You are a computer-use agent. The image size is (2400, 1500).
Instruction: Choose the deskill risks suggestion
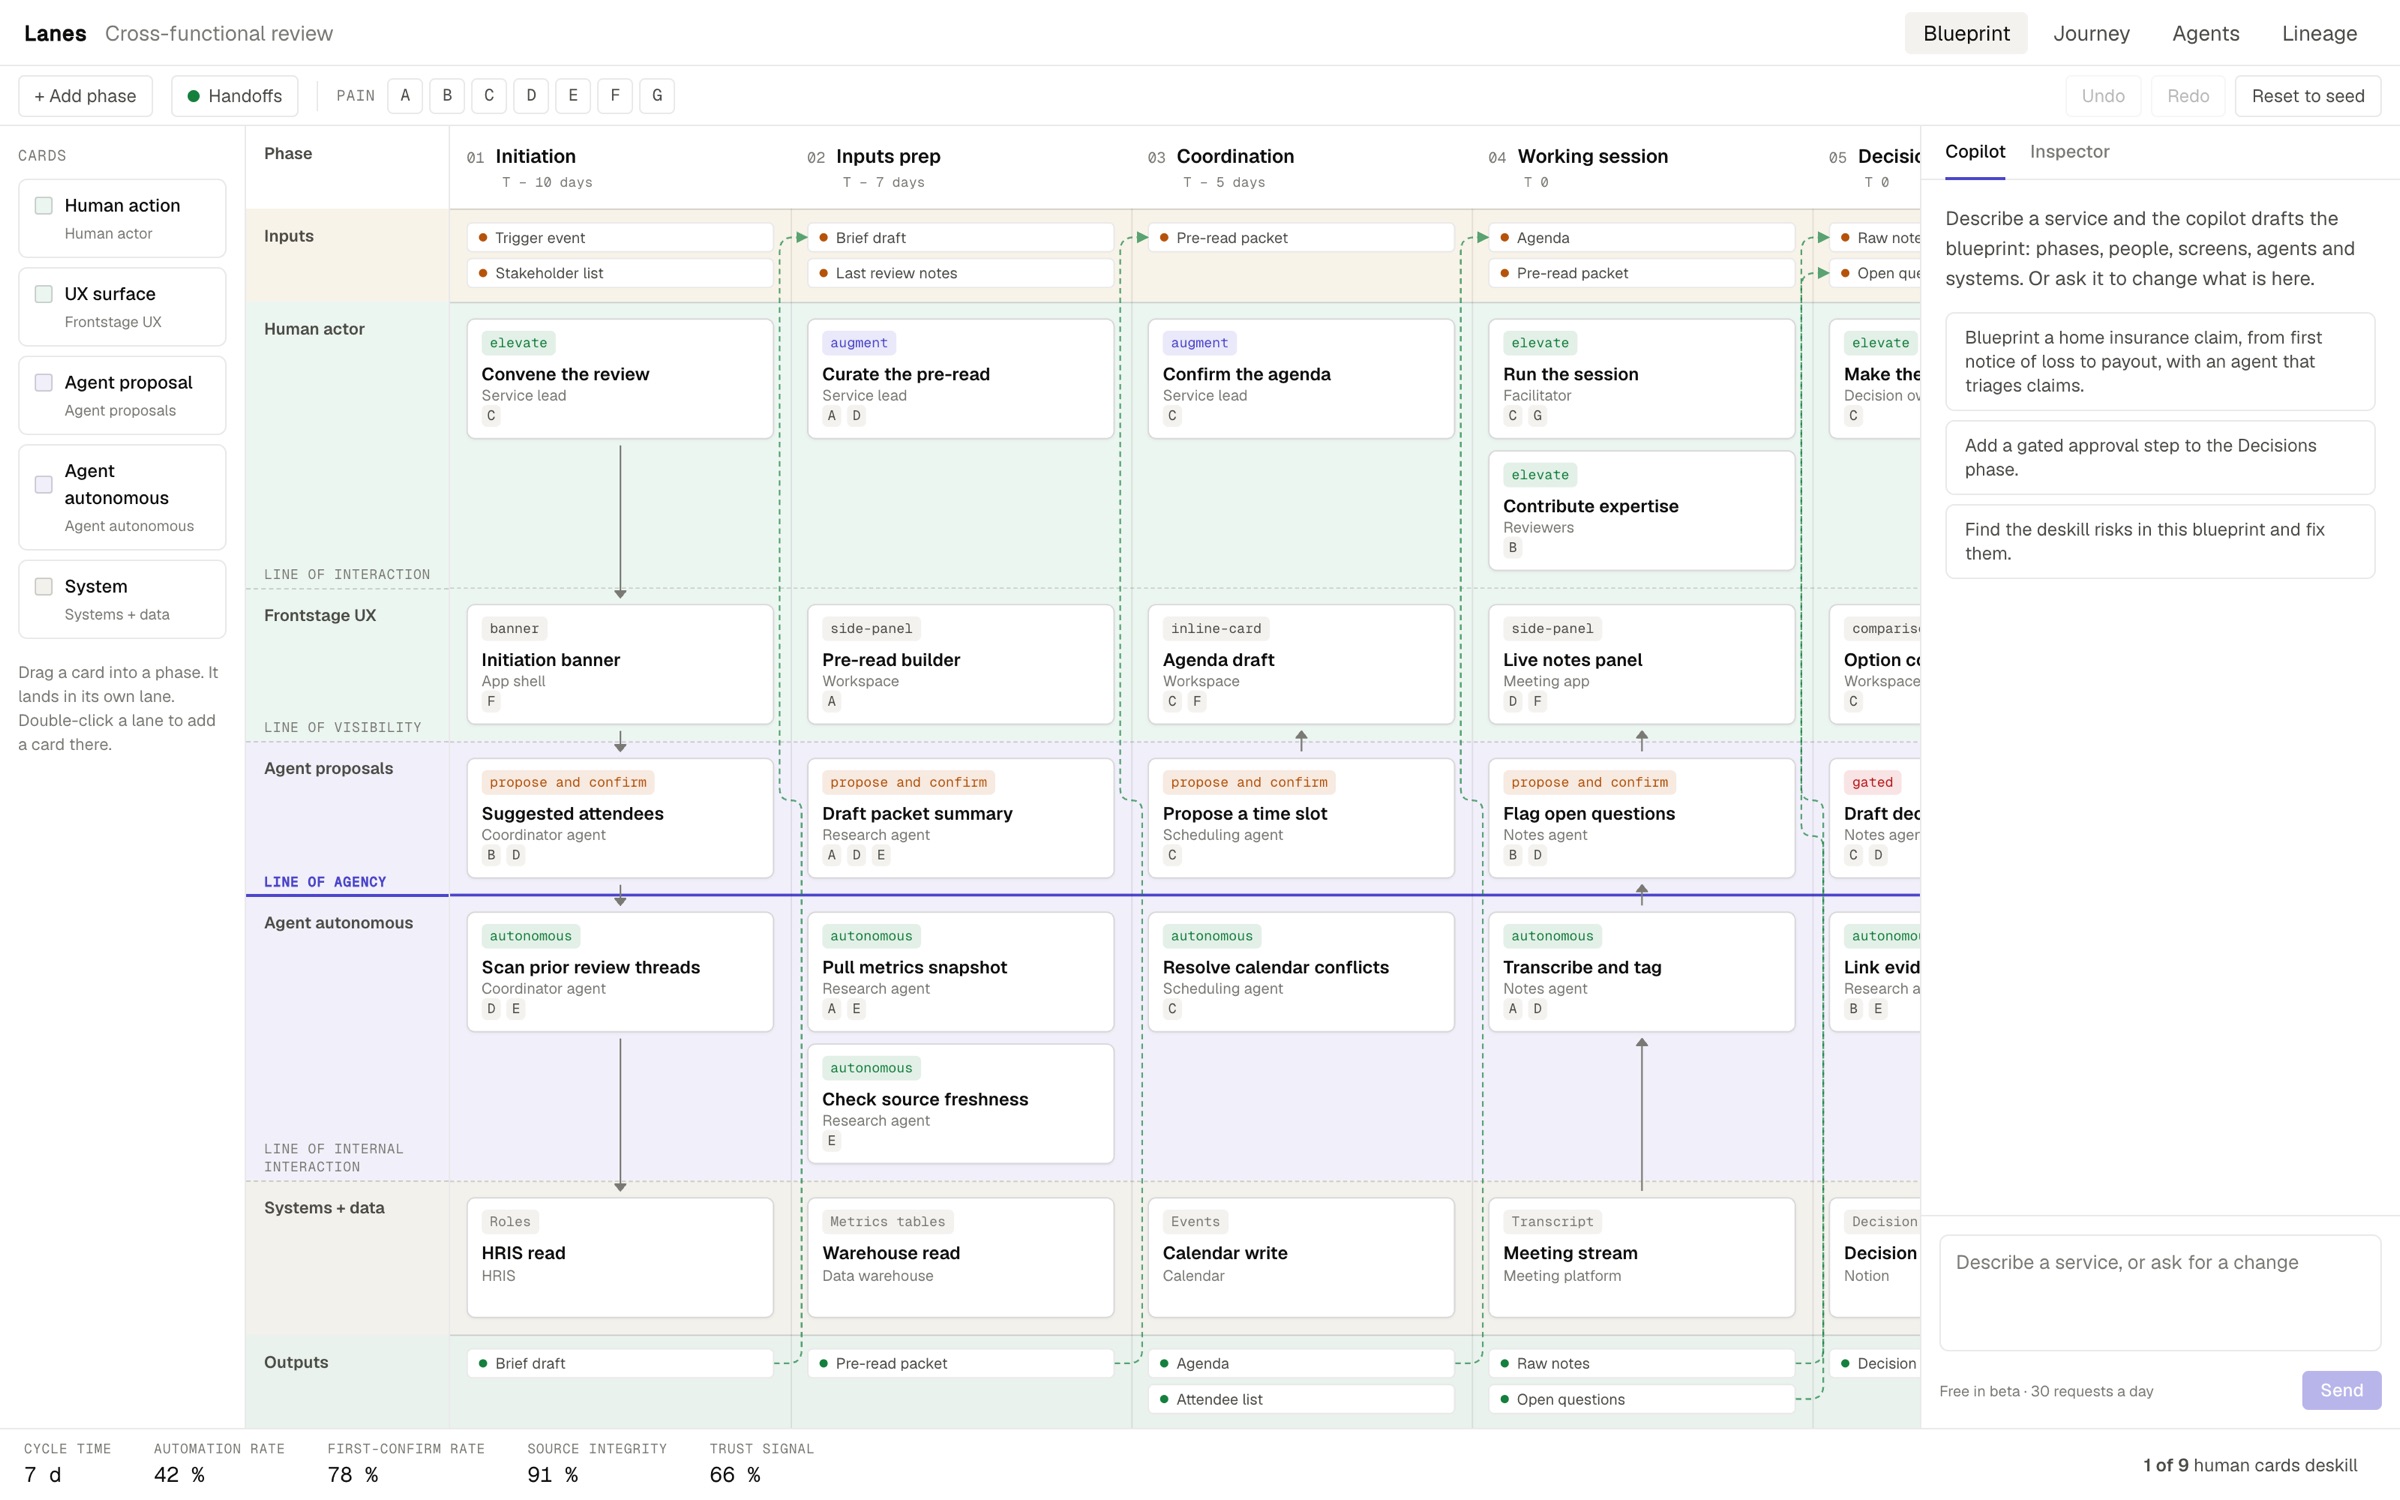[2160, 541]
